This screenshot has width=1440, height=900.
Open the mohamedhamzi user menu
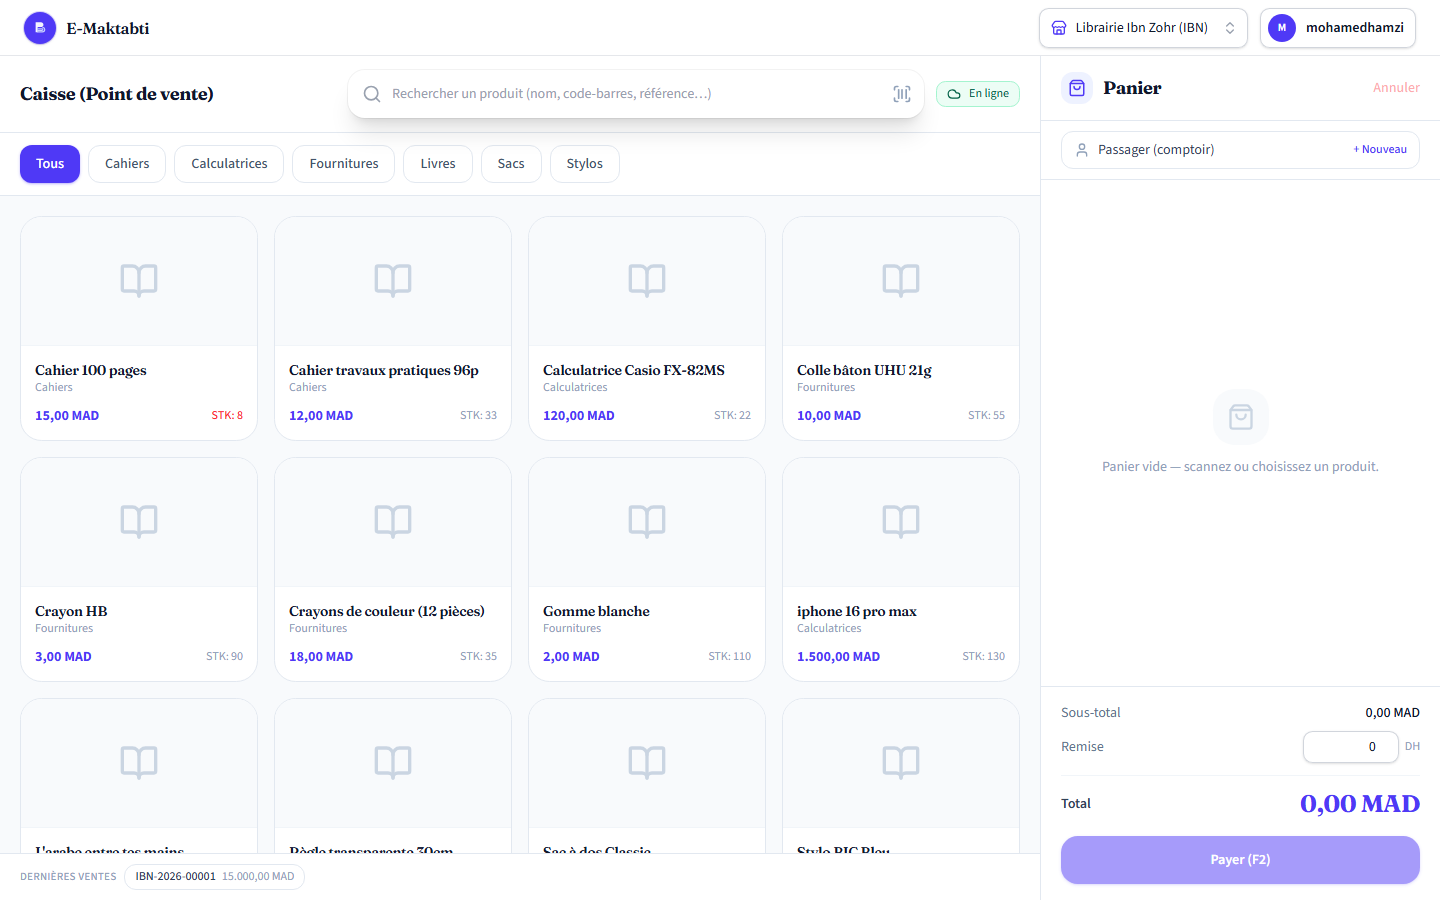1338,28
